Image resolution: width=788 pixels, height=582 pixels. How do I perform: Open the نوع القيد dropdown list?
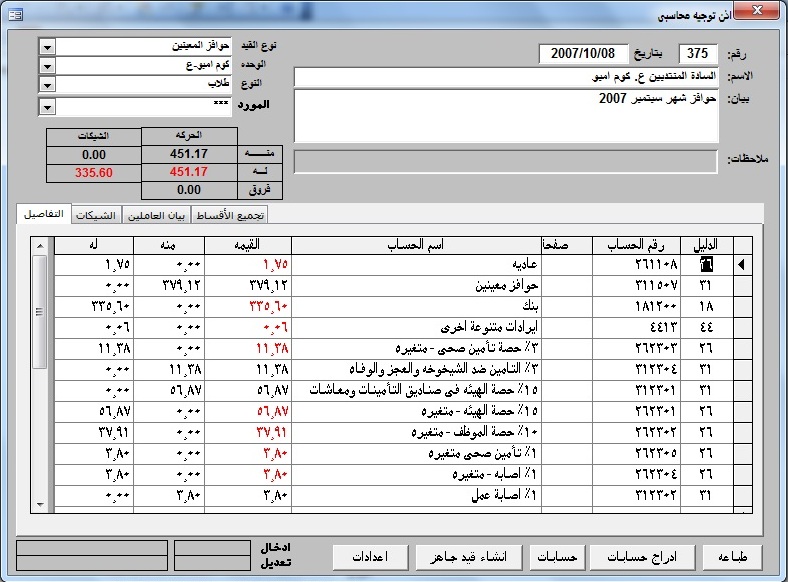(x=47, y=47)
